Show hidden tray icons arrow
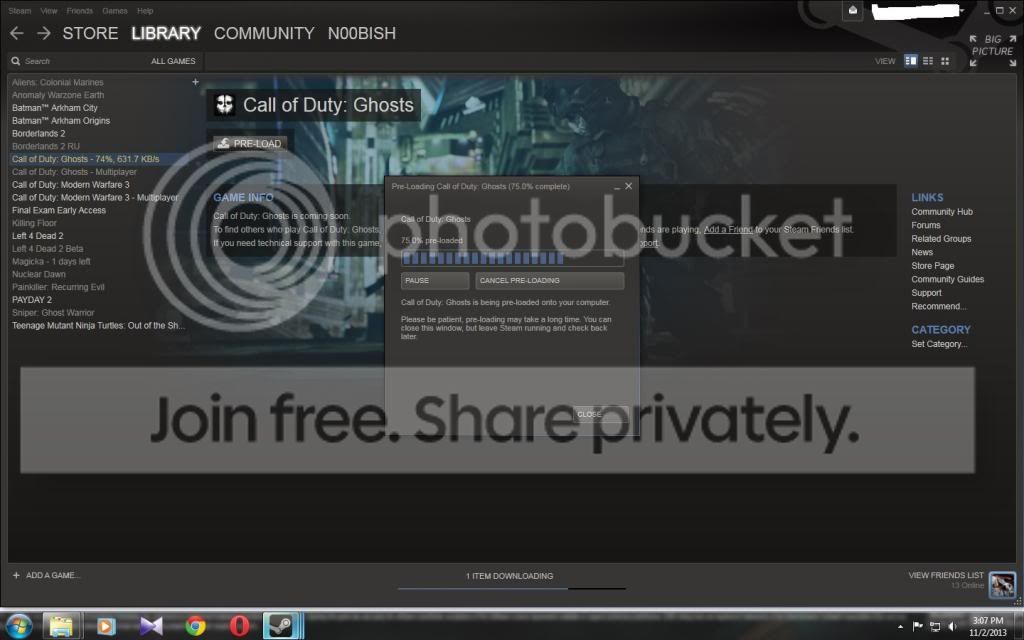This screenshot has height=640, width=1024. 901,627
